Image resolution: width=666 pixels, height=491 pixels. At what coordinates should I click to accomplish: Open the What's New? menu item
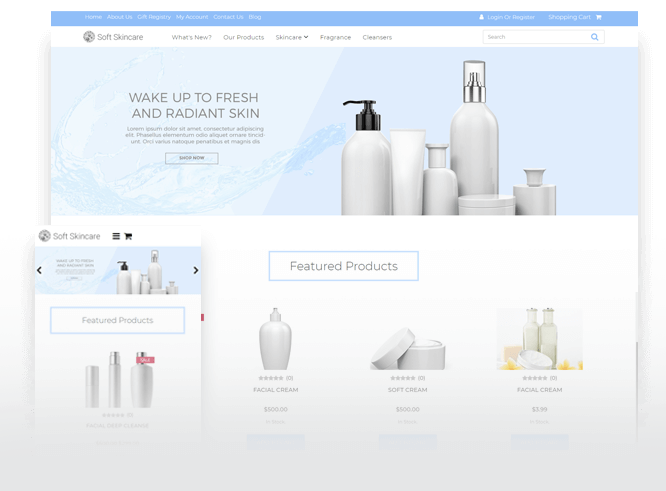191,37
